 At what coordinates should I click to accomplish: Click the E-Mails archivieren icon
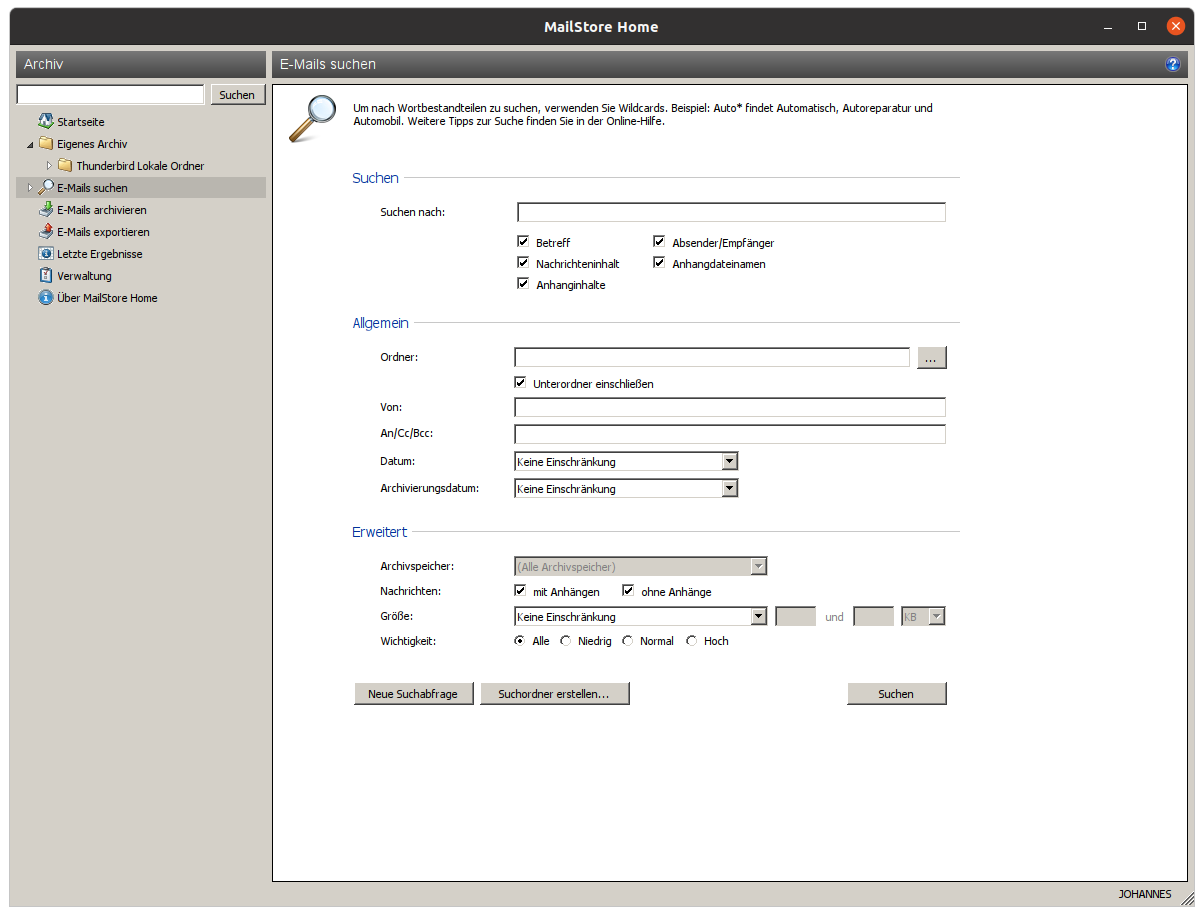[46, 210]
